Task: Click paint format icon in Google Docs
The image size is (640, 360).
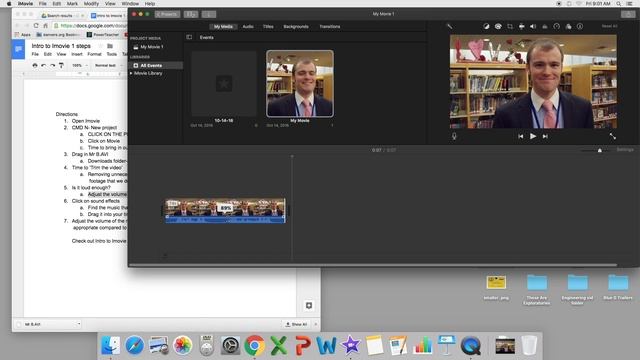Action: (61, 65)
